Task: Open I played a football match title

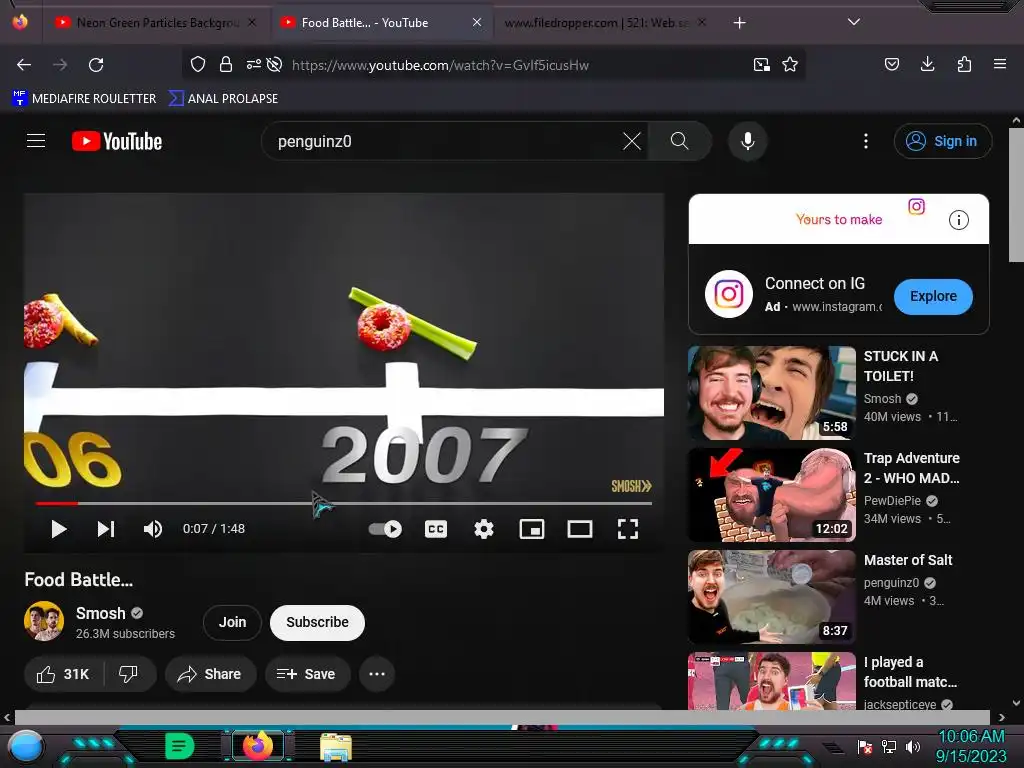Action: (910, 672)
